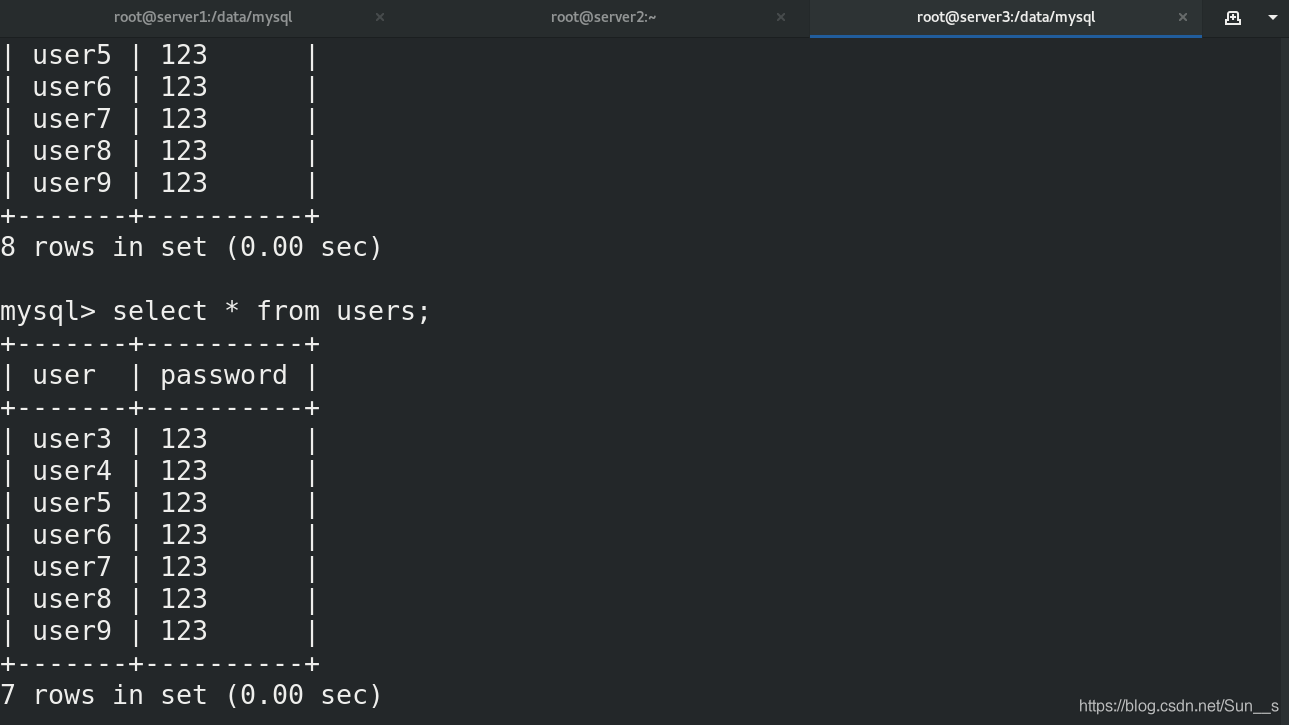The width and height of the screenshot is (1289, 725).
Task: Open the new terminal tab icon
Action: (1233, 17)
